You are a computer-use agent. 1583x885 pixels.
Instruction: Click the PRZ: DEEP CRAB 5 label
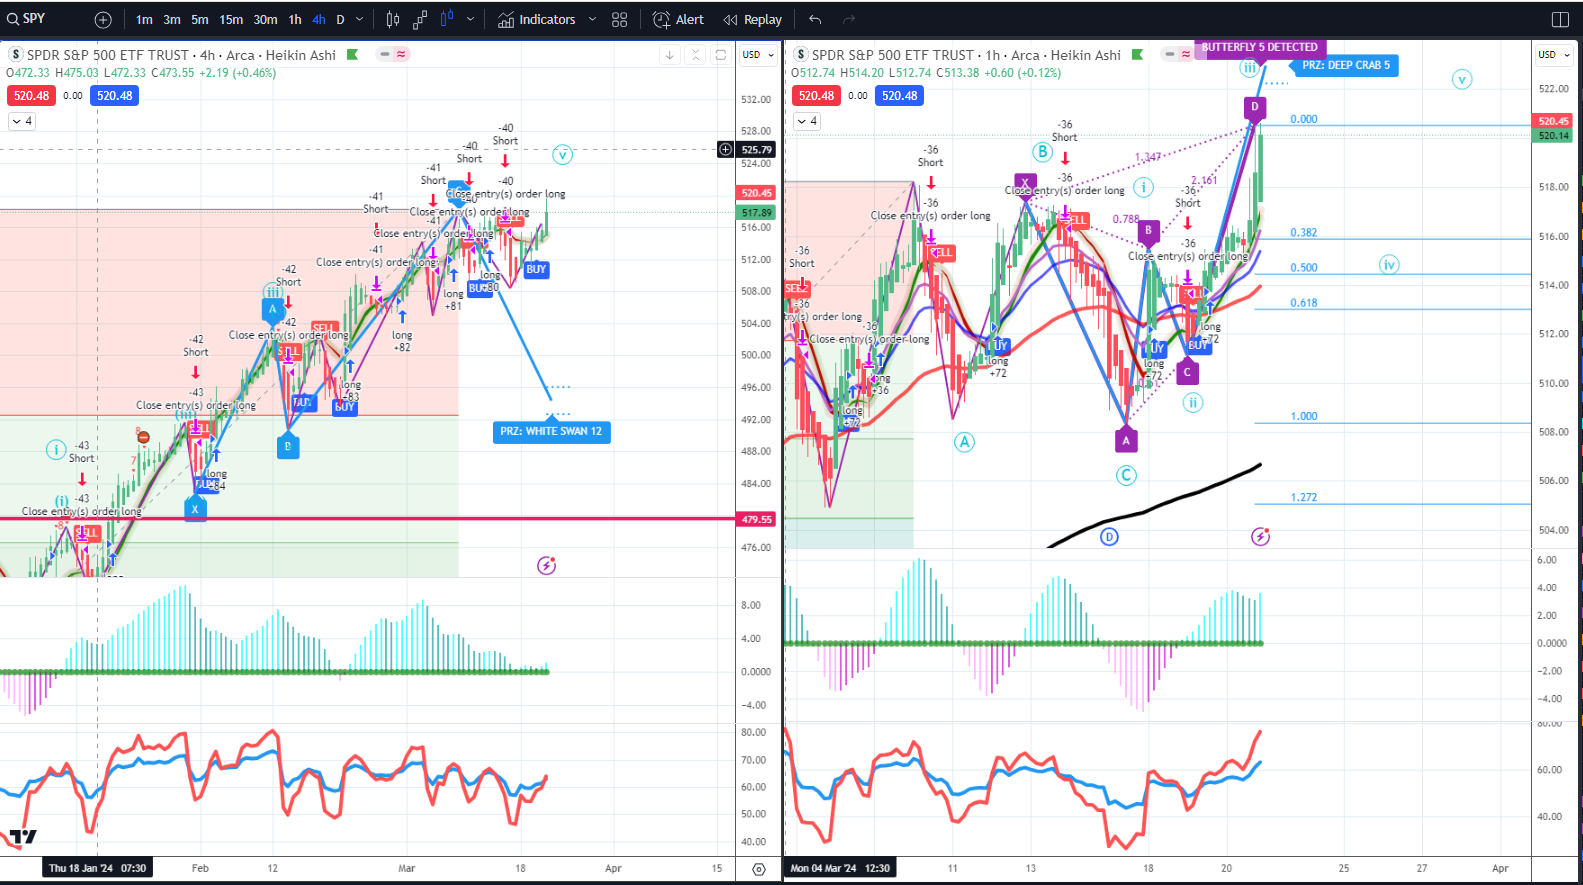(1346, 65)
